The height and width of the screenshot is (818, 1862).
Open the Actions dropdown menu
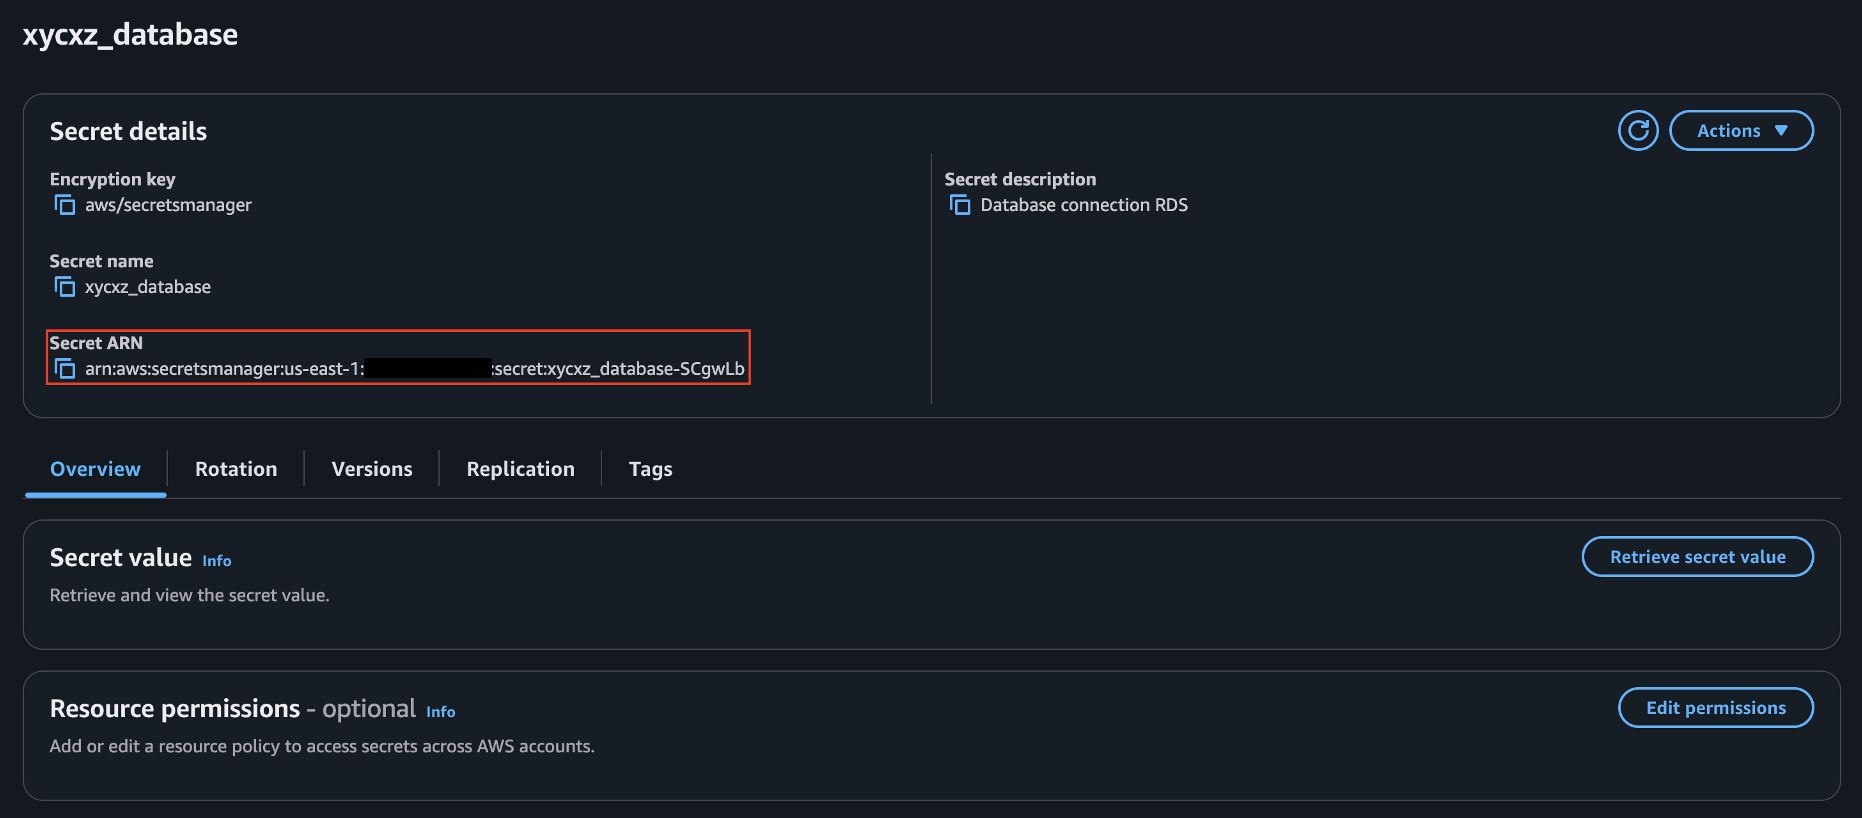[x=1741, y=131]
